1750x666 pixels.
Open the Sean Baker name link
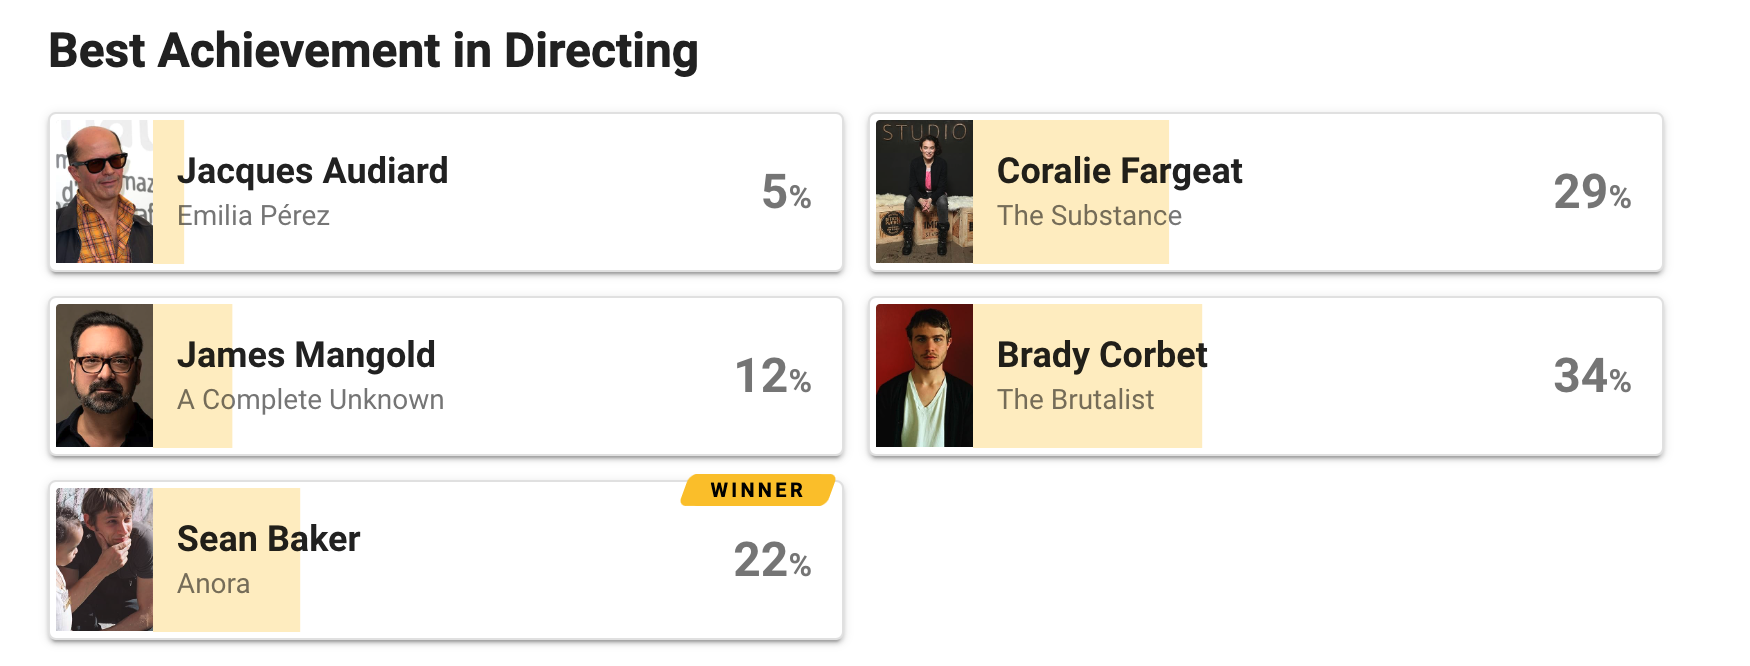pos(268,539)
